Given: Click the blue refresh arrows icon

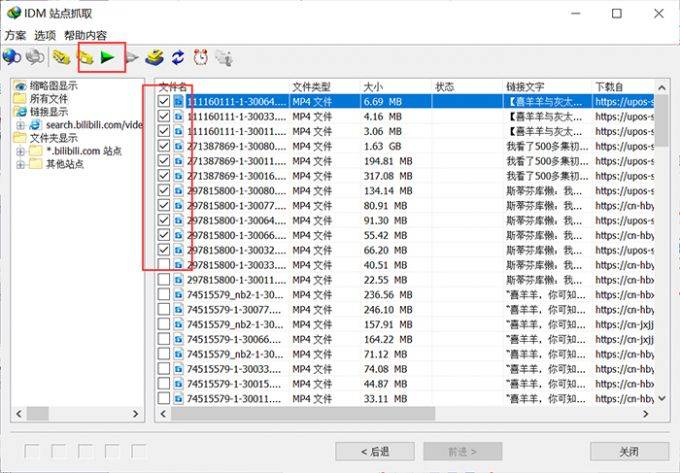Looking at the screenshot, I should point(178,57).
